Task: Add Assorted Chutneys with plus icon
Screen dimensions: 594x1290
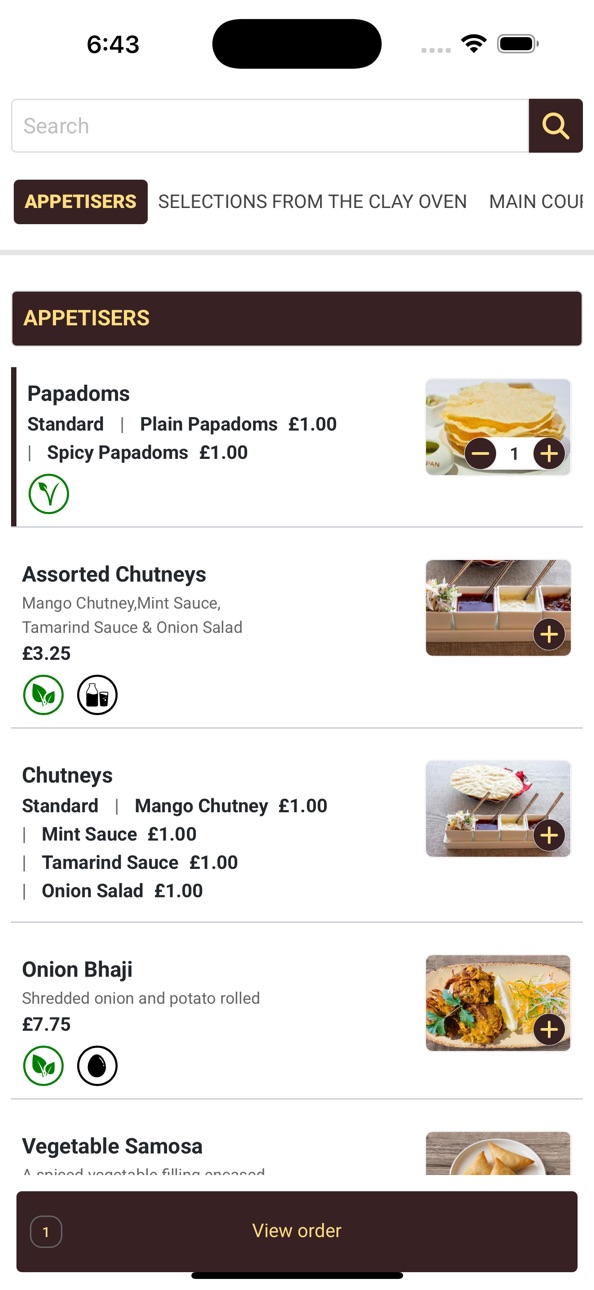Action: [x=549, y=634]
